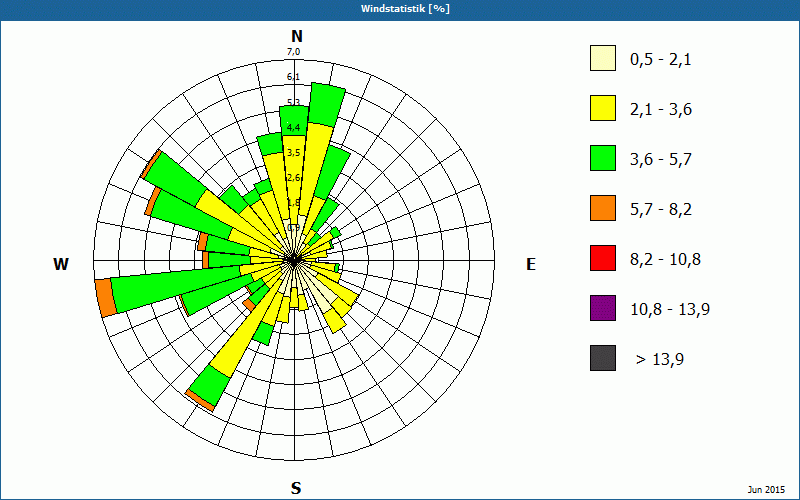The width and height of the screenshot is (800, 500).
Task: Click the 3,6 - 5,7 green legend swatch
Action: (x=603, y=158)
